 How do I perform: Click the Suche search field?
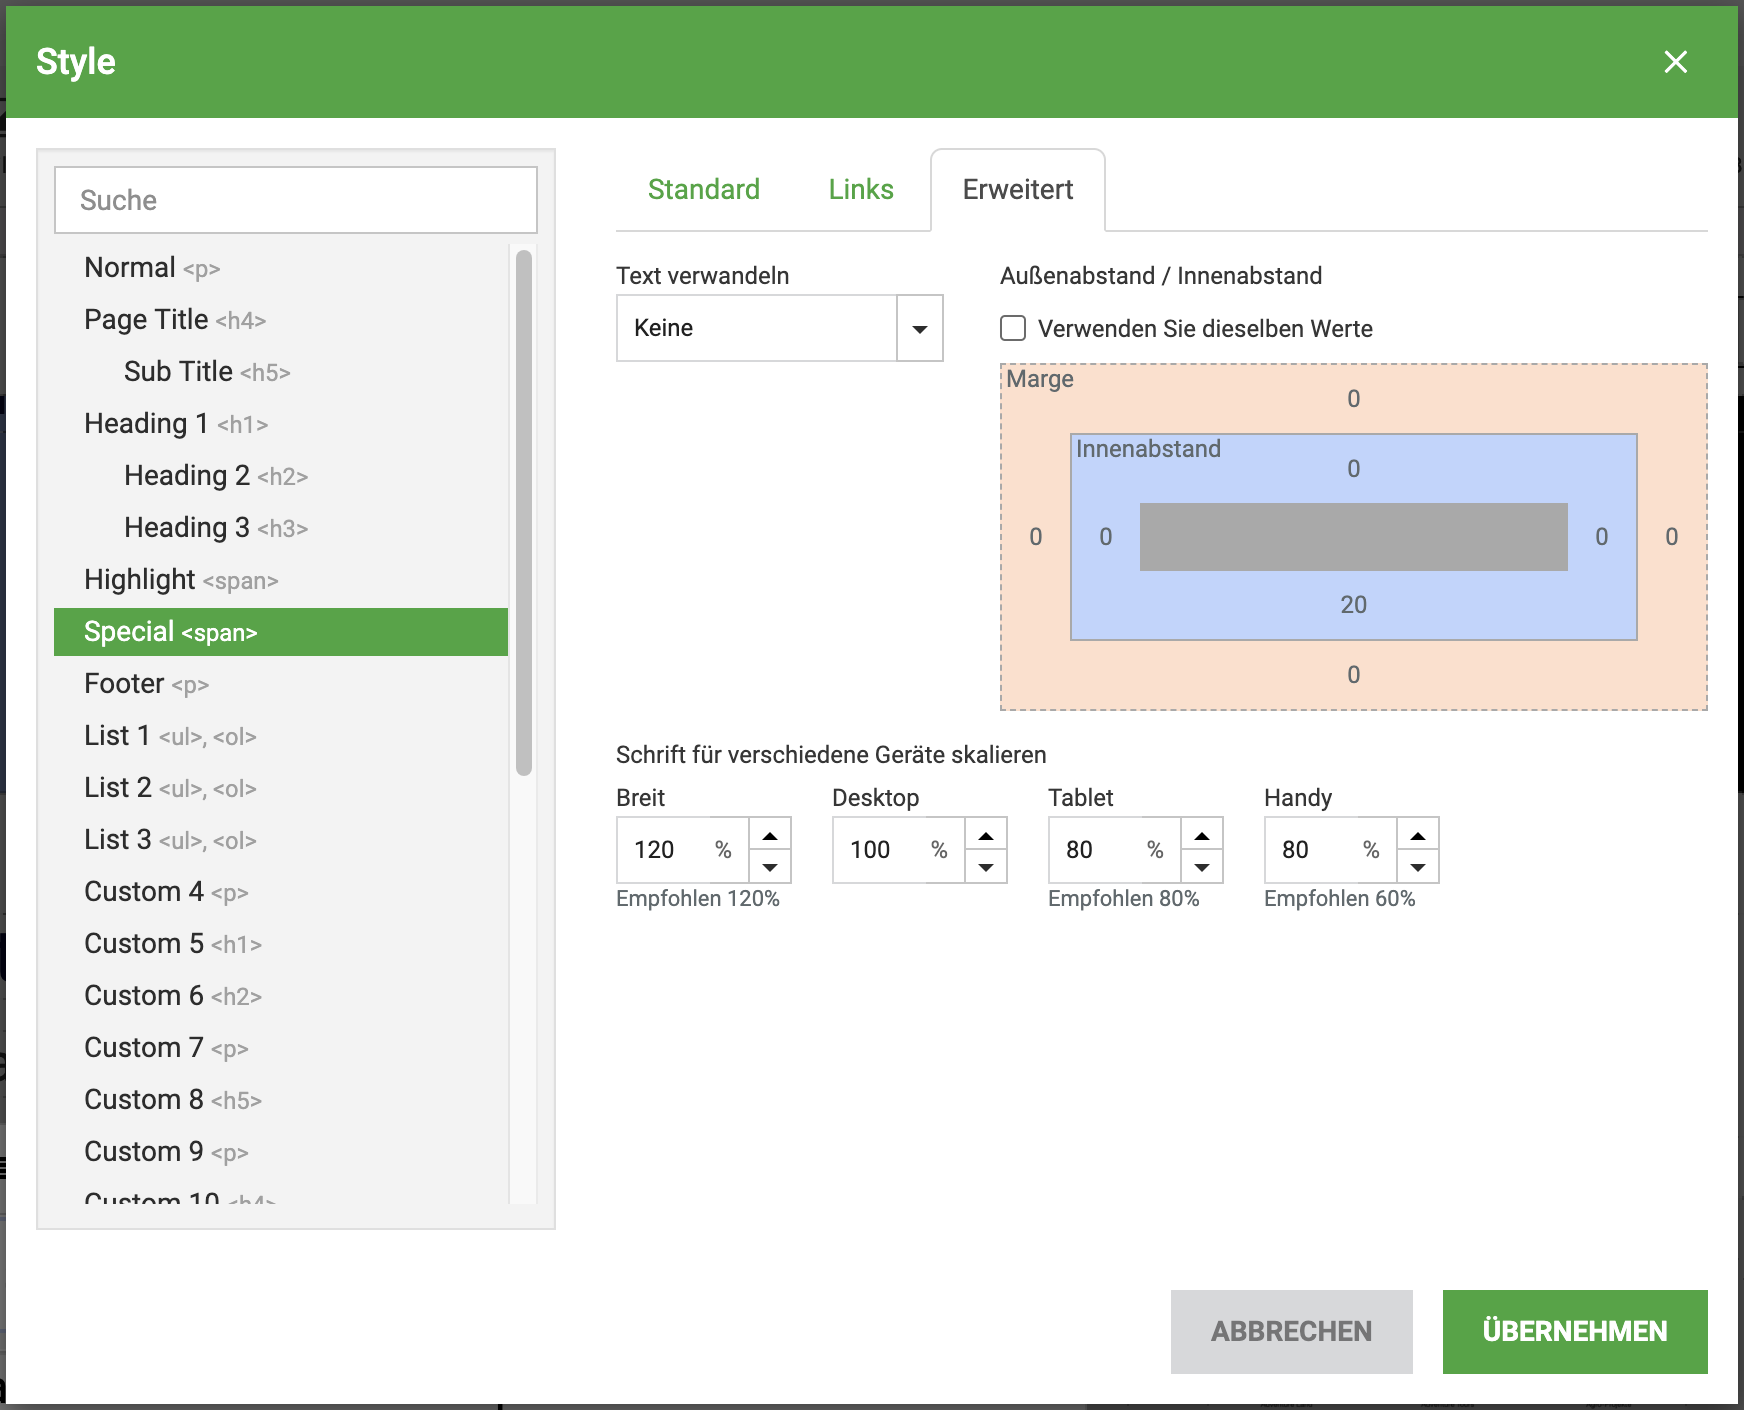(x=296, y=200)
